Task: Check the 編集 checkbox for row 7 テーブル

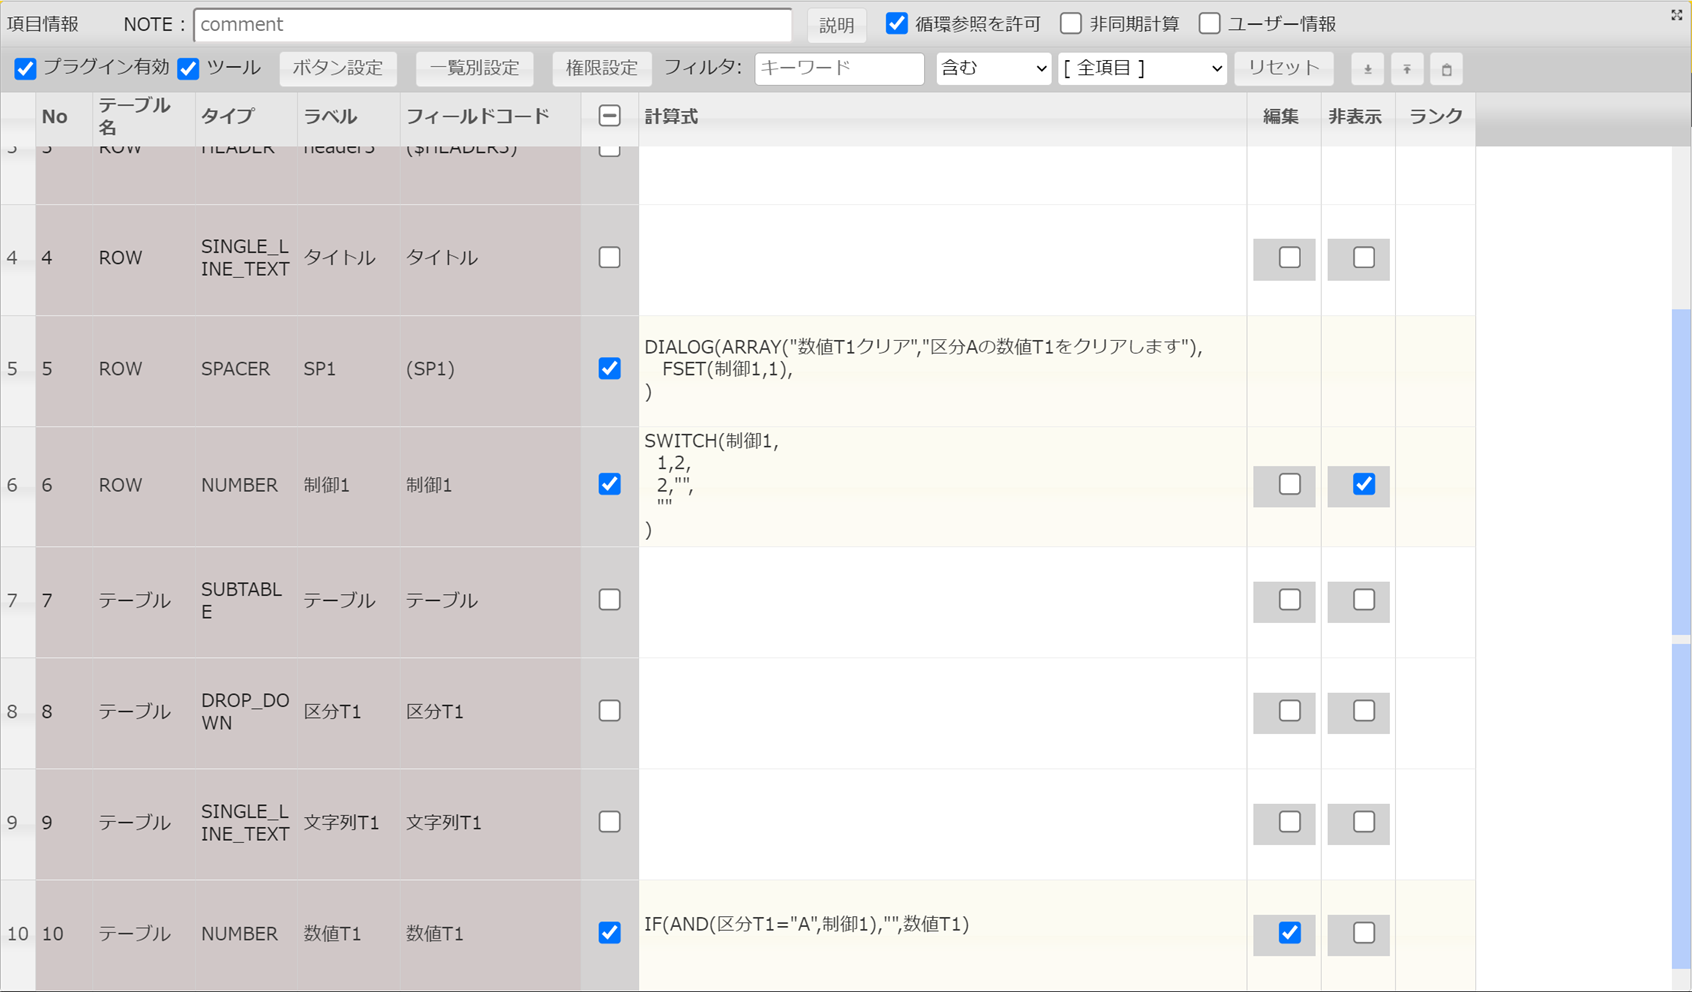Action: 1289,600
